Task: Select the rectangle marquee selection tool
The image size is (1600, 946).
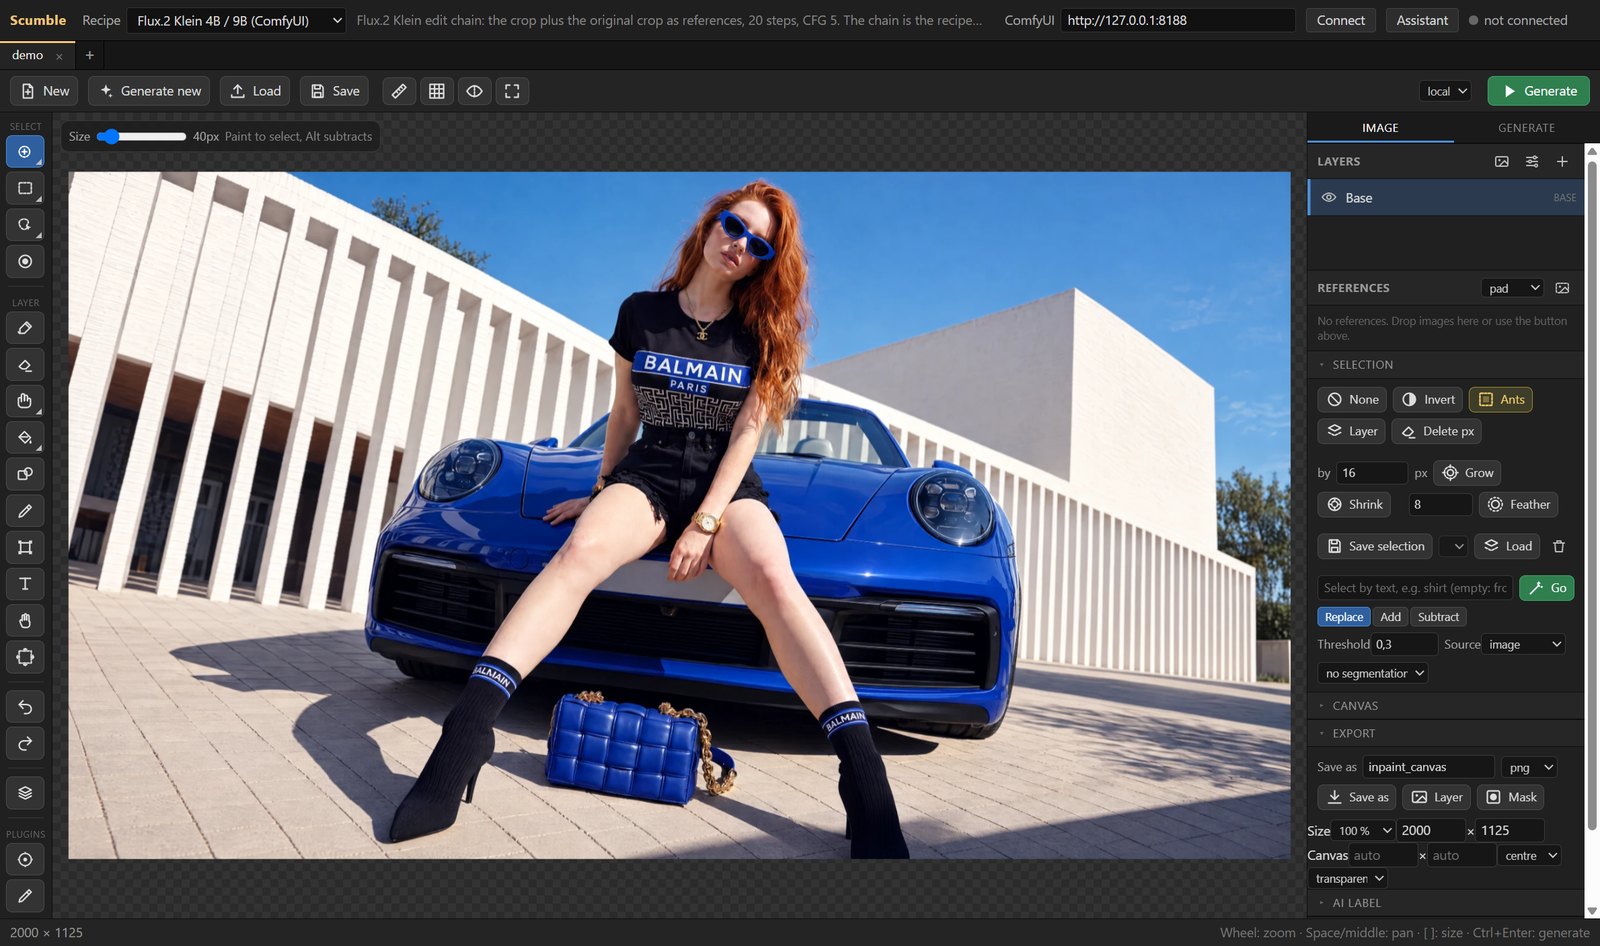Action: click(25, 188)
